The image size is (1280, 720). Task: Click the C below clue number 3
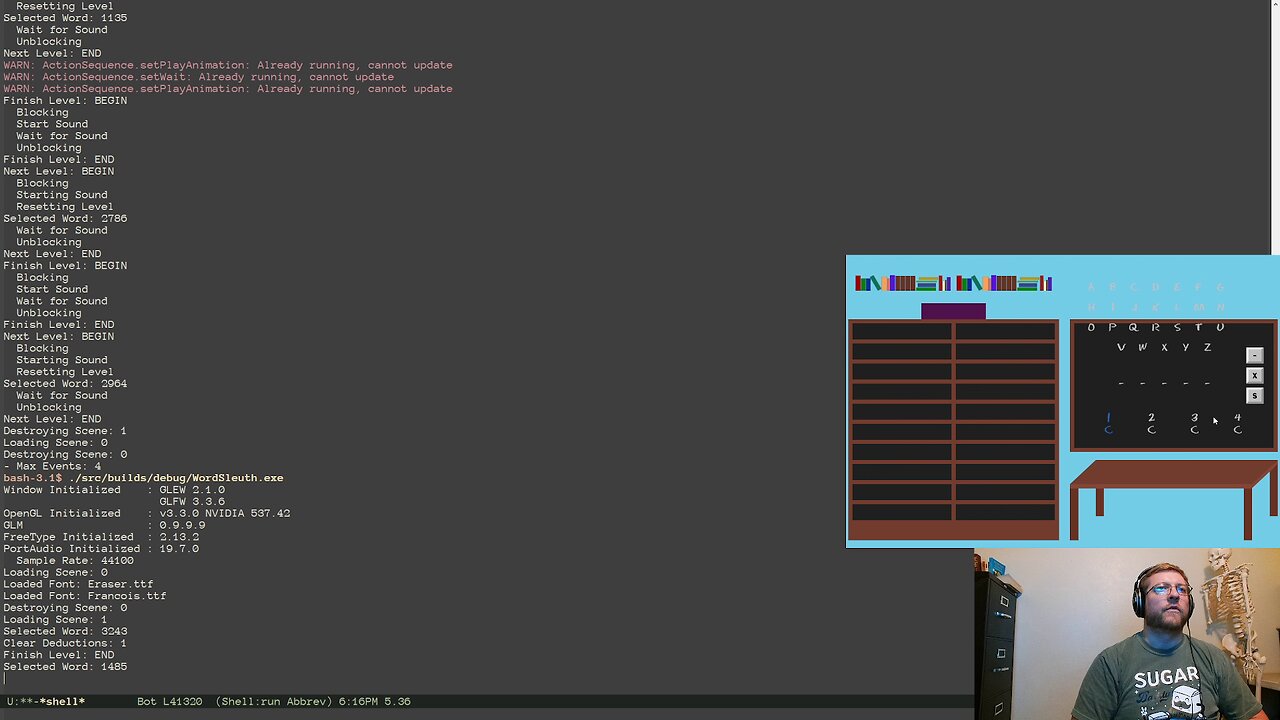pos(1195,429)
